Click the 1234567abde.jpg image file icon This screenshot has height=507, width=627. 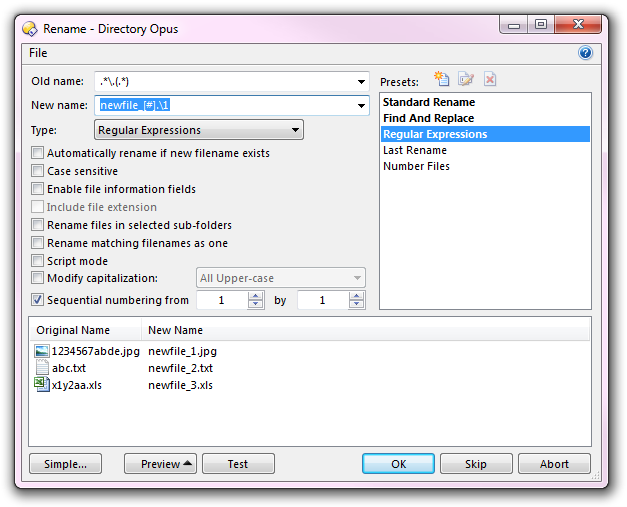(42, 351)
